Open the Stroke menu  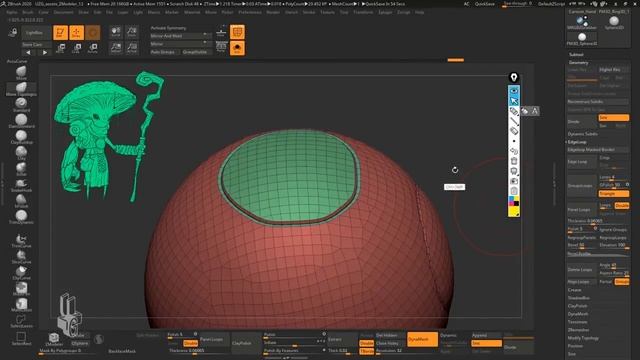click(x=309, y=12)
